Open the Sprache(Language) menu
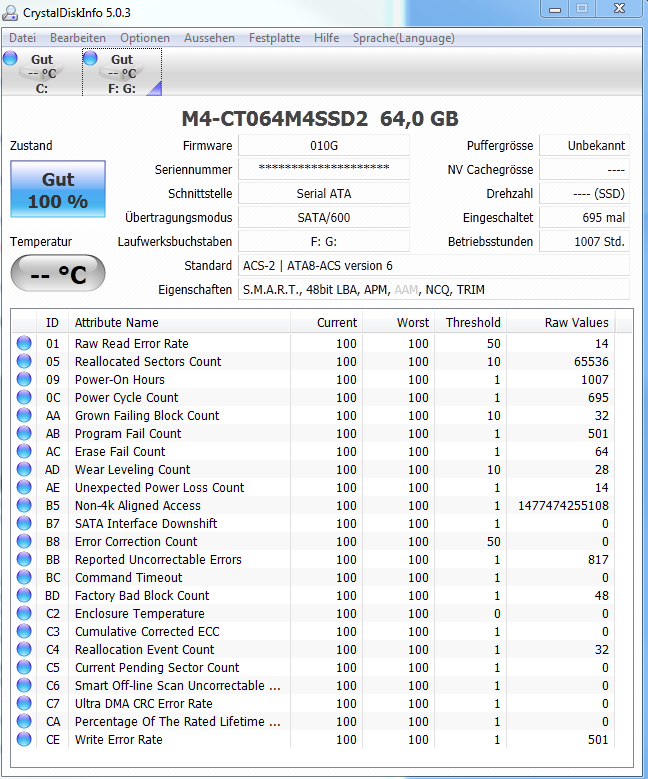The width and height of the screenshot is (648, 779). pos(404,38)
